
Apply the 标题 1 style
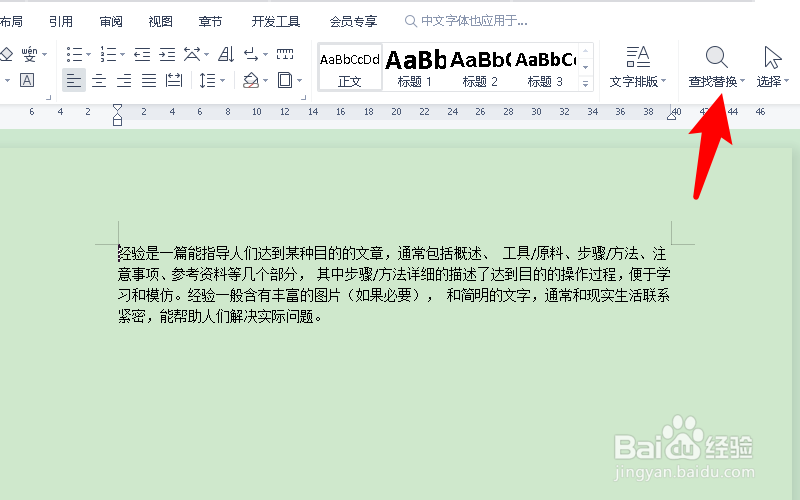pyautogui.click(x=415, y=67)
